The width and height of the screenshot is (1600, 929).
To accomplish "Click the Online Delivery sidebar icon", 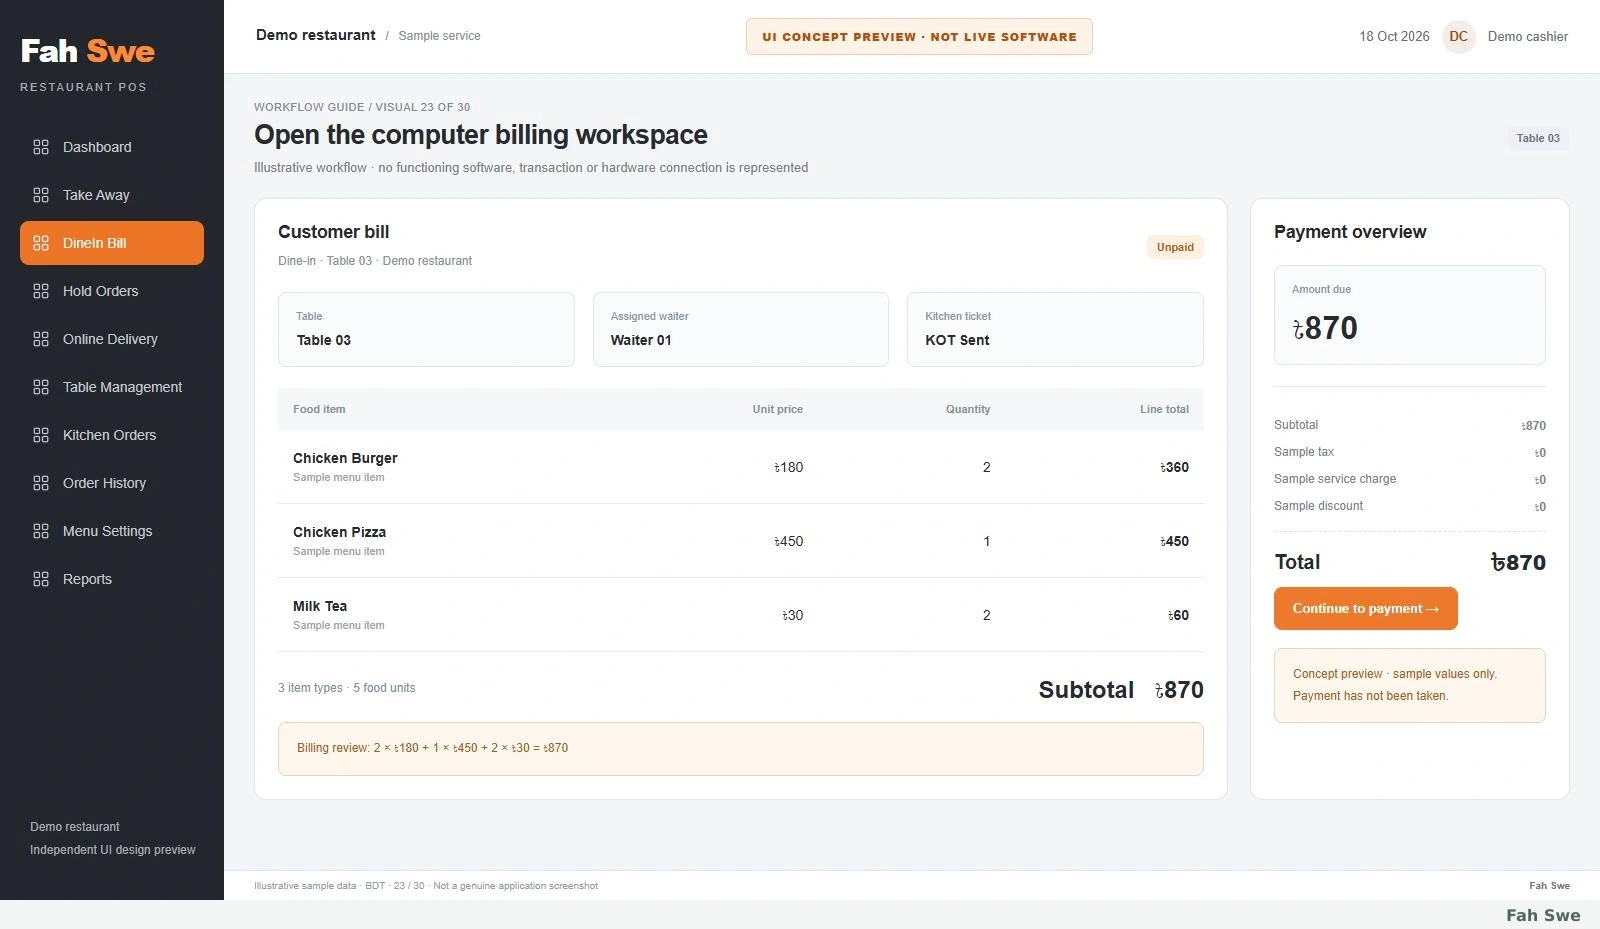I will click(x=41, y=339).
